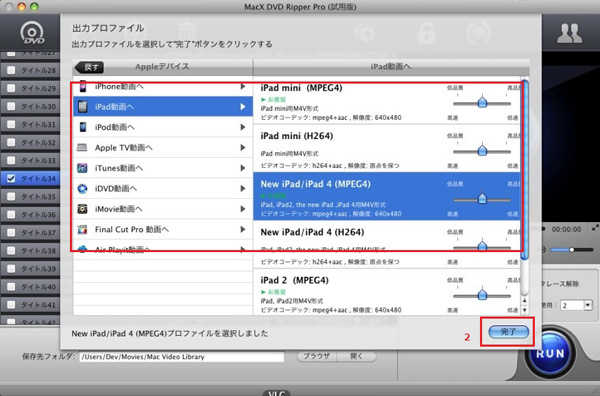Image resolution: width=600 pixels, height=396 pixels.
Task: Expand the iPod動画へ arrow
Action: [243, 127]
